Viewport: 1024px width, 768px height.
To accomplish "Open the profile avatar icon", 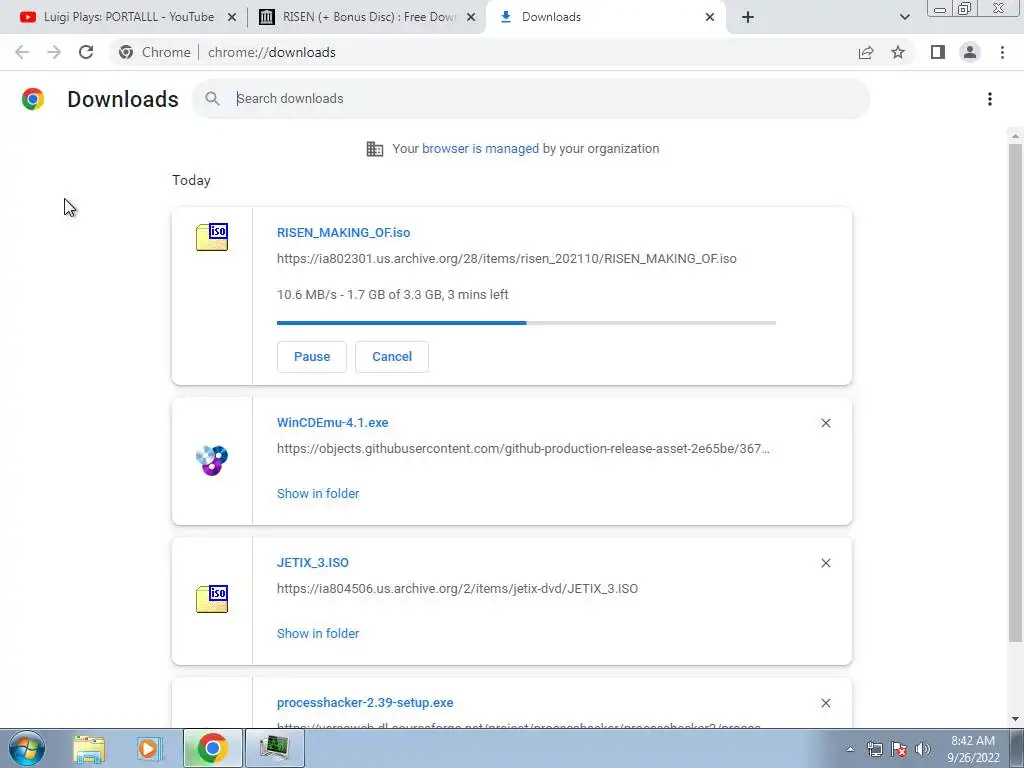I will click(970, 52).
